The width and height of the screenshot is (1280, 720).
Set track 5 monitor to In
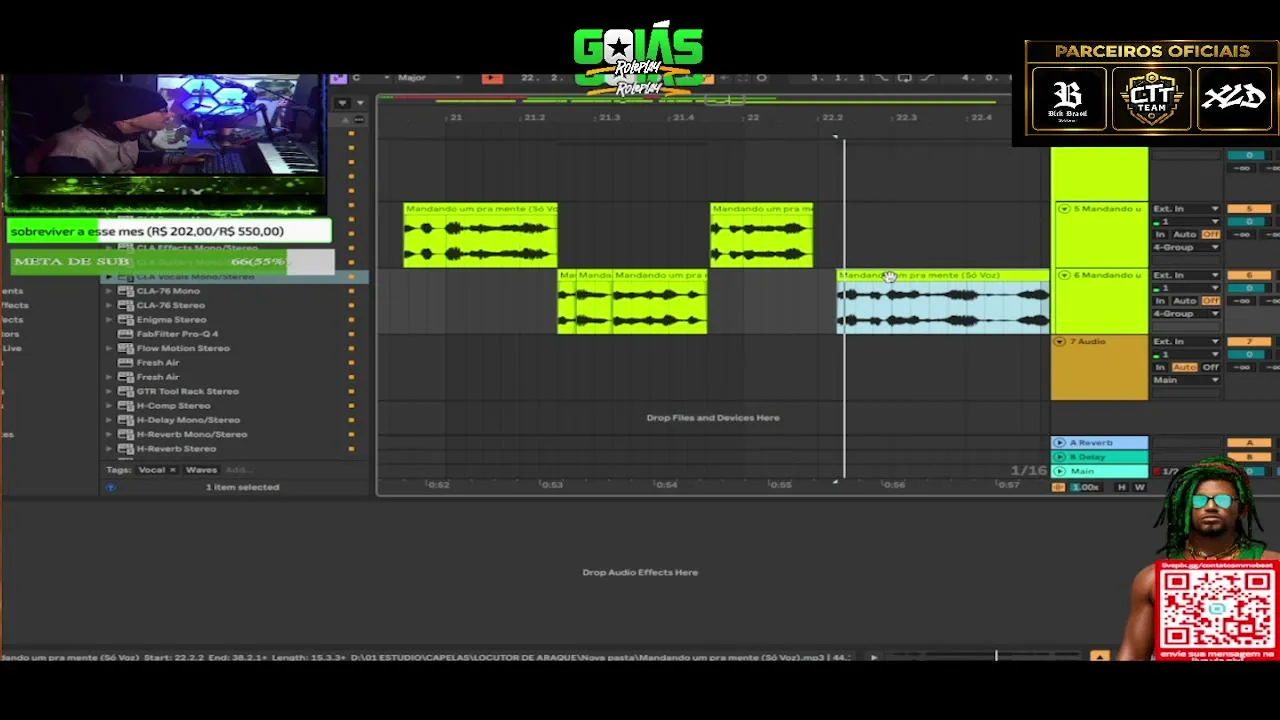pyautogui.click(x=1160, y=234)
